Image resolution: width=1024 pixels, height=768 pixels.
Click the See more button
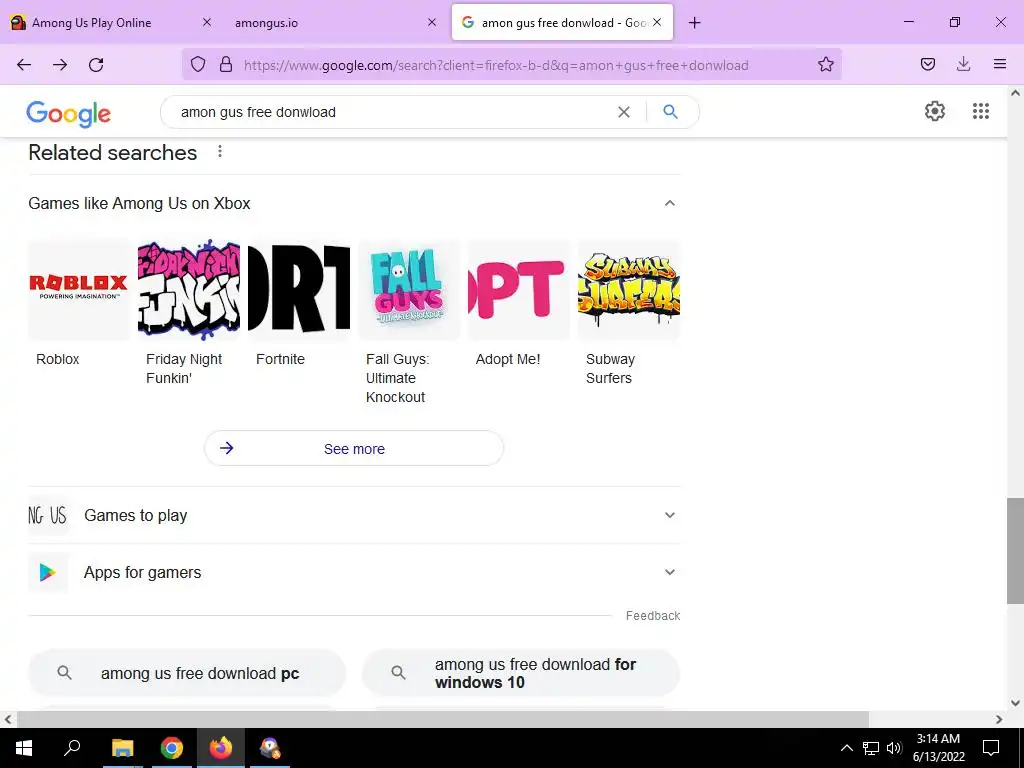354,448
